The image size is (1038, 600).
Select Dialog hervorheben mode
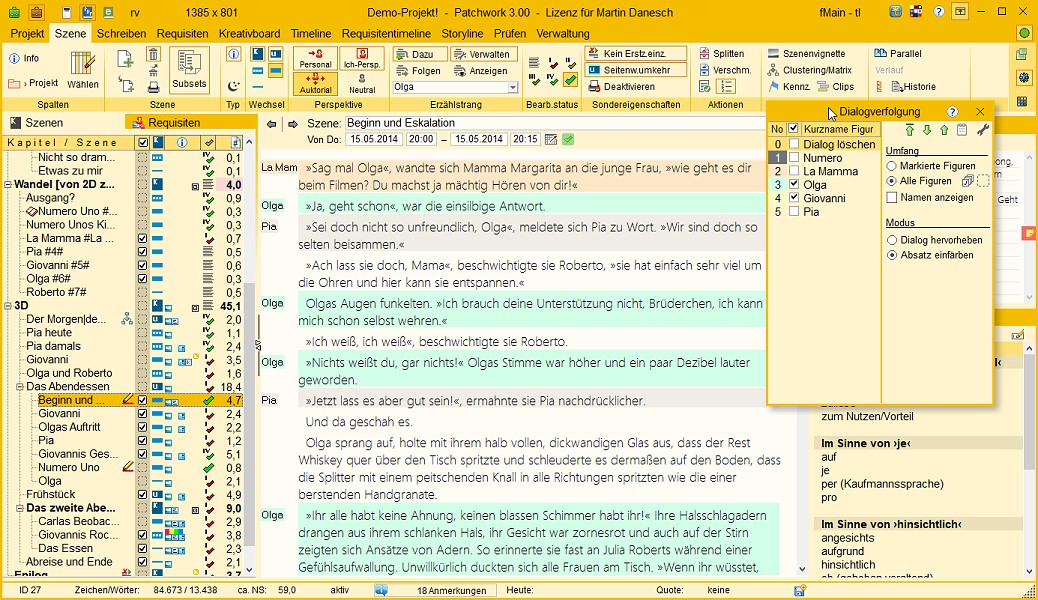point(892,240)
